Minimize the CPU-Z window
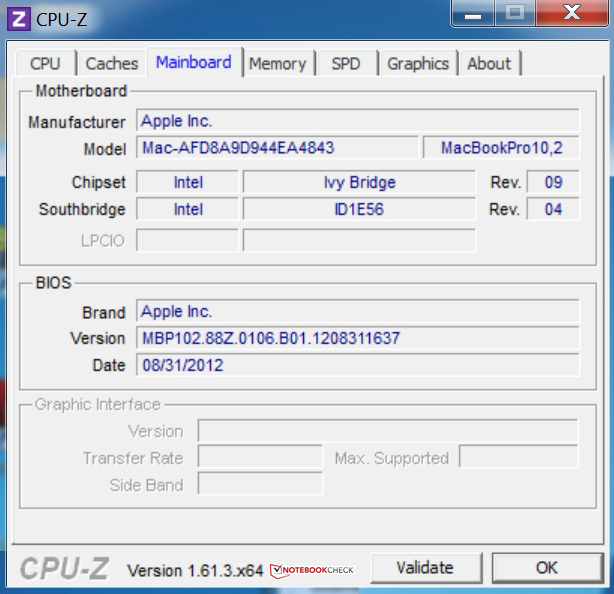This screenshot has width=614, height=594. pos(473,14)
